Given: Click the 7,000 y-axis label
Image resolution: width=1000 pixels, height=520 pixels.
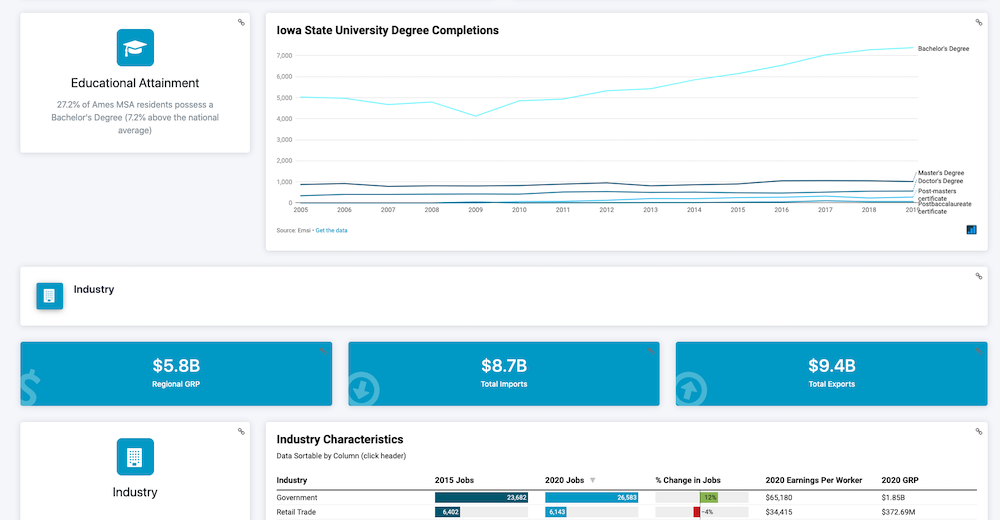Looking at the screenshot, I should coord(284,56).
